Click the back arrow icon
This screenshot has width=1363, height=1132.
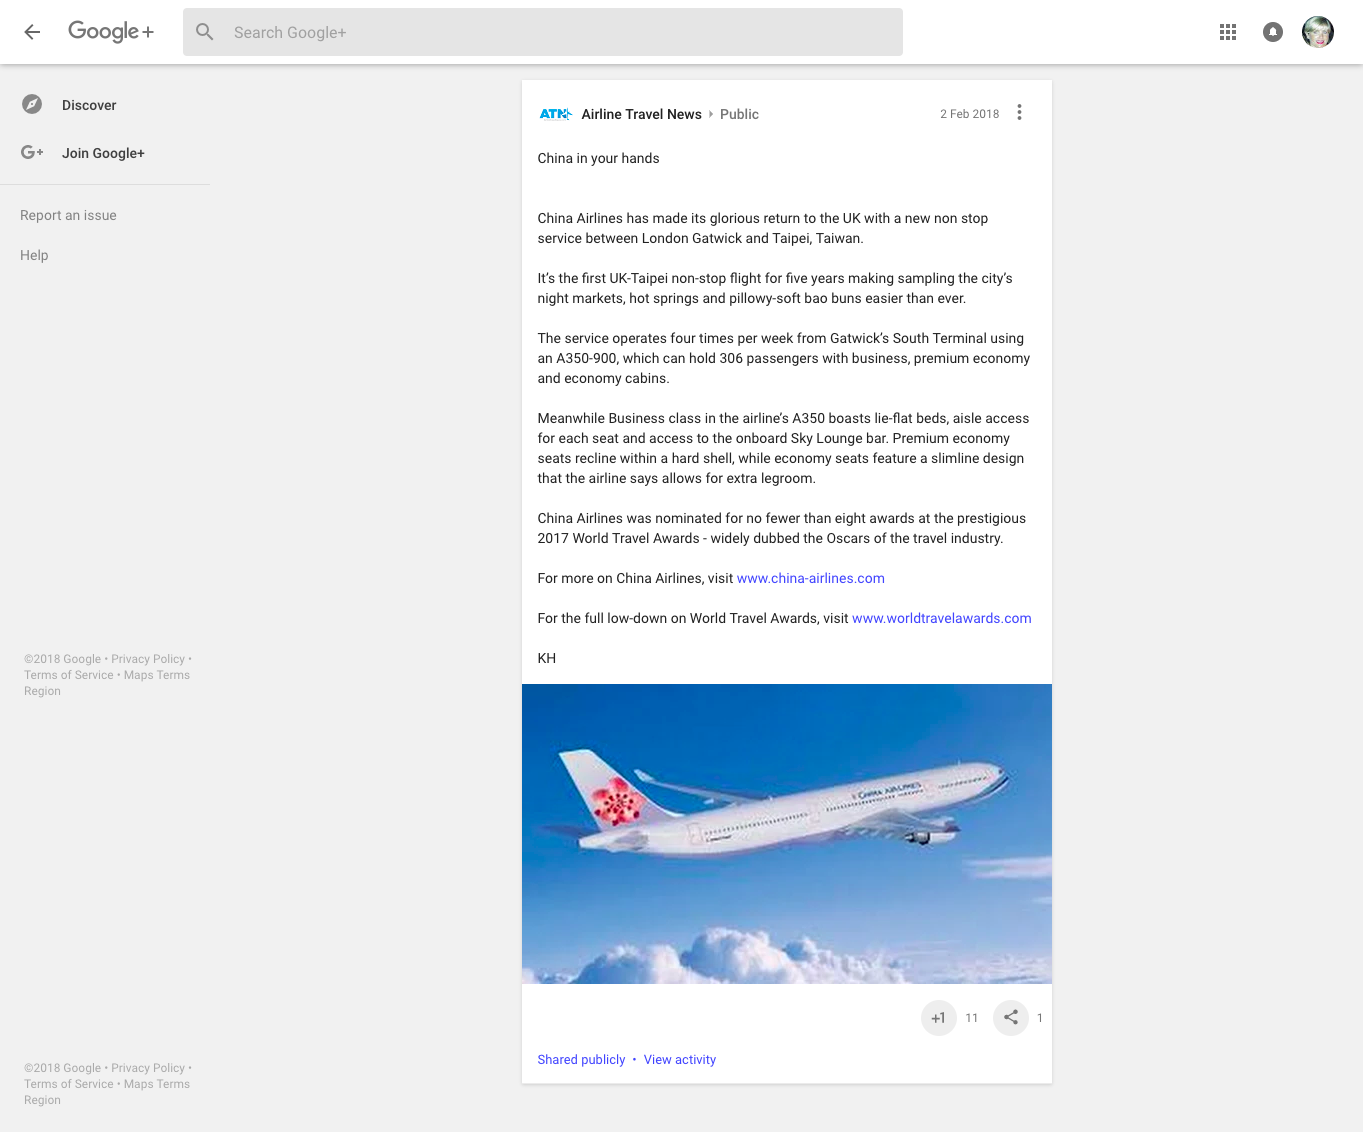click(32, 32)
